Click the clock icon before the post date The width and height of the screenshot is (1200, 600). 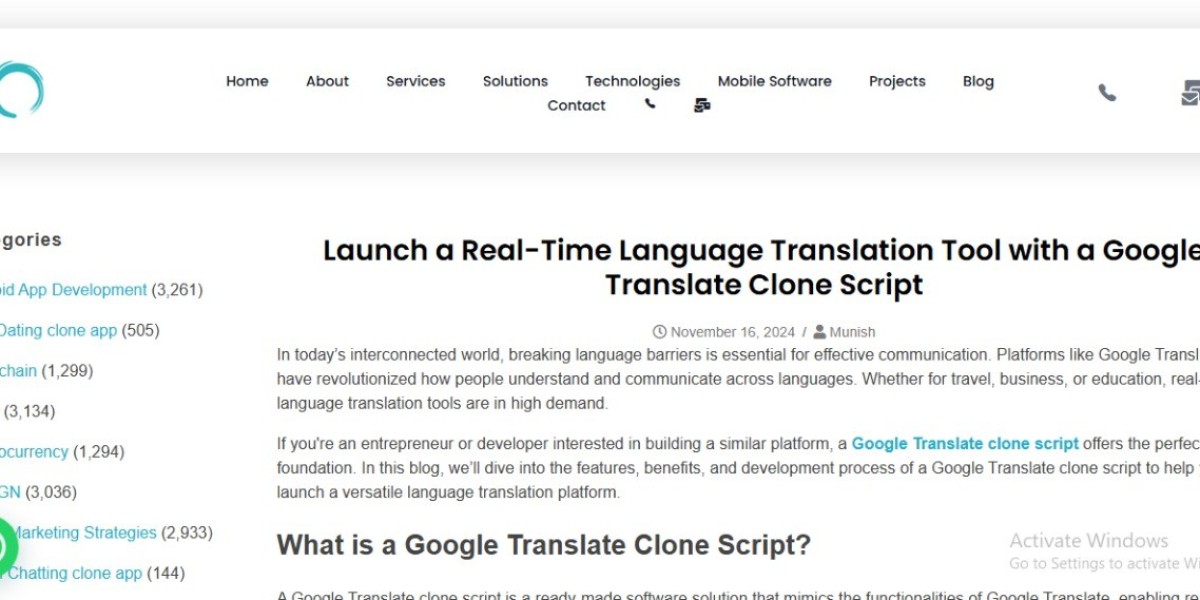point(659,332)
